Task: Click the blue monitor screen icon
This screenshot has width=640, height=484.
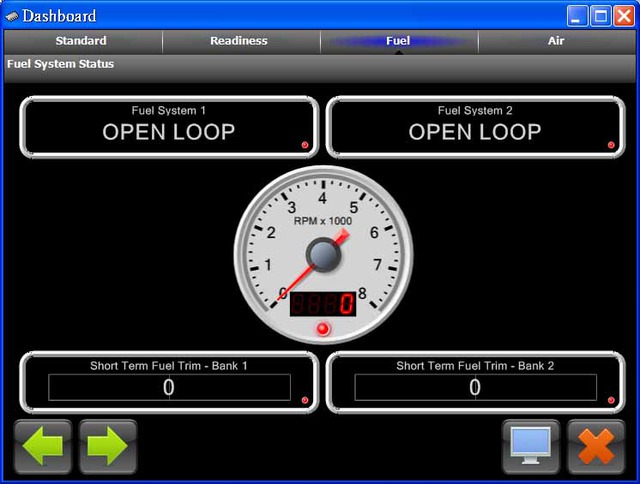Action: (529, 446)
